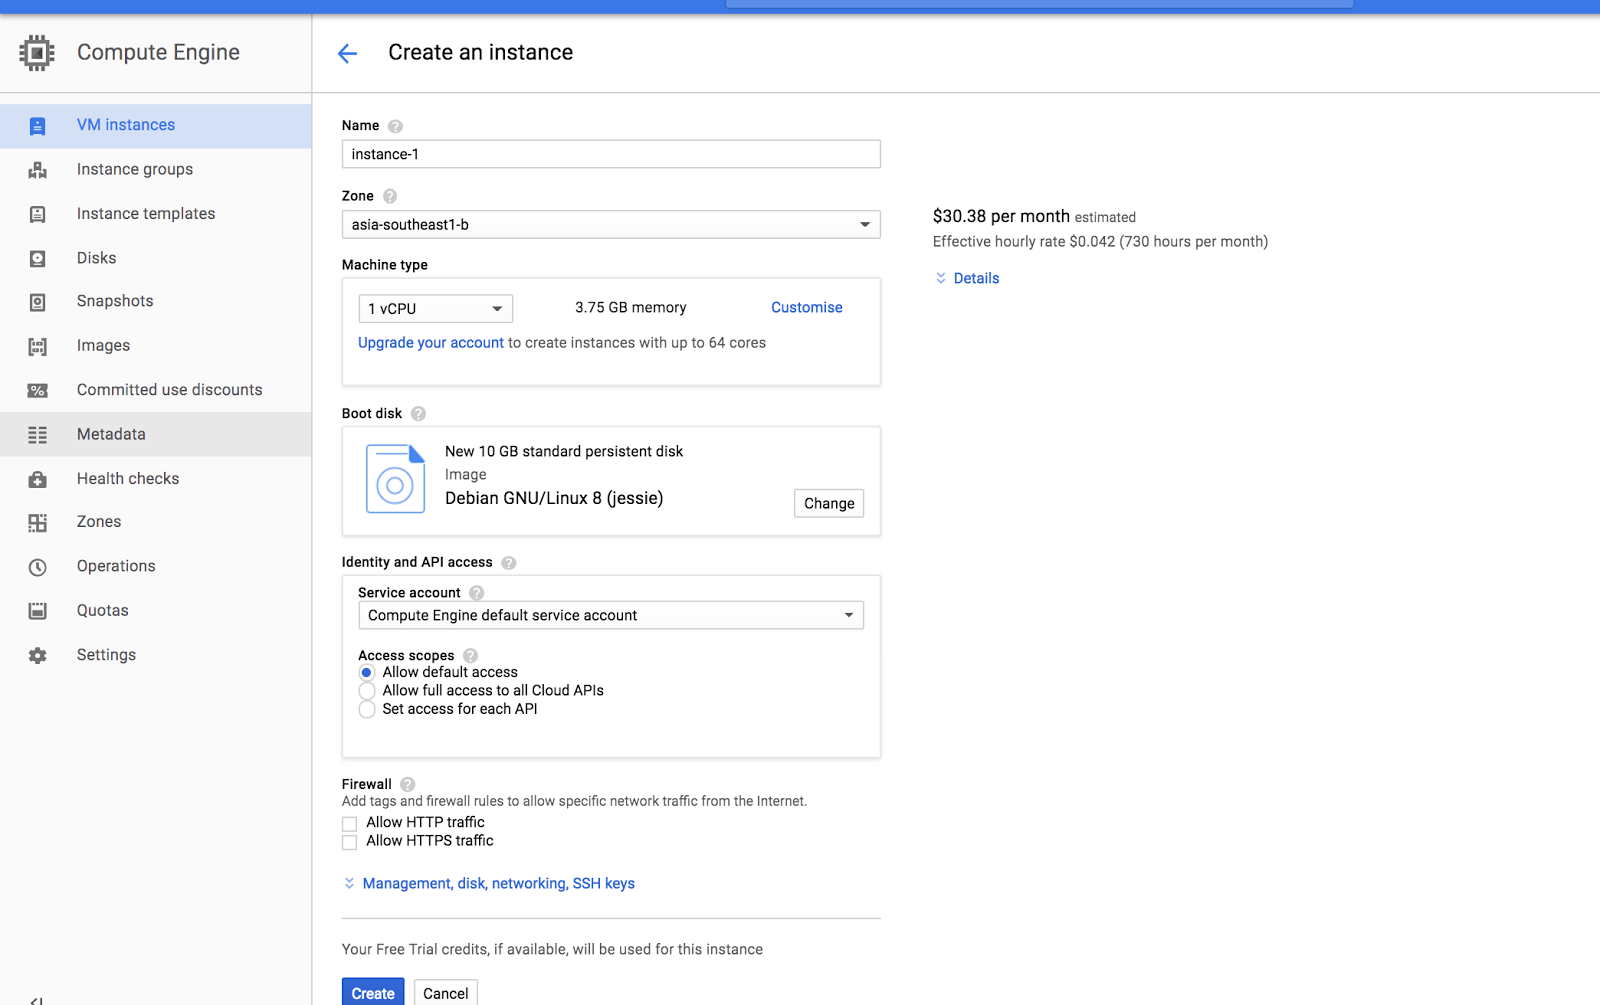
Task: Click the Cancel button
Action: coord(446,993)
